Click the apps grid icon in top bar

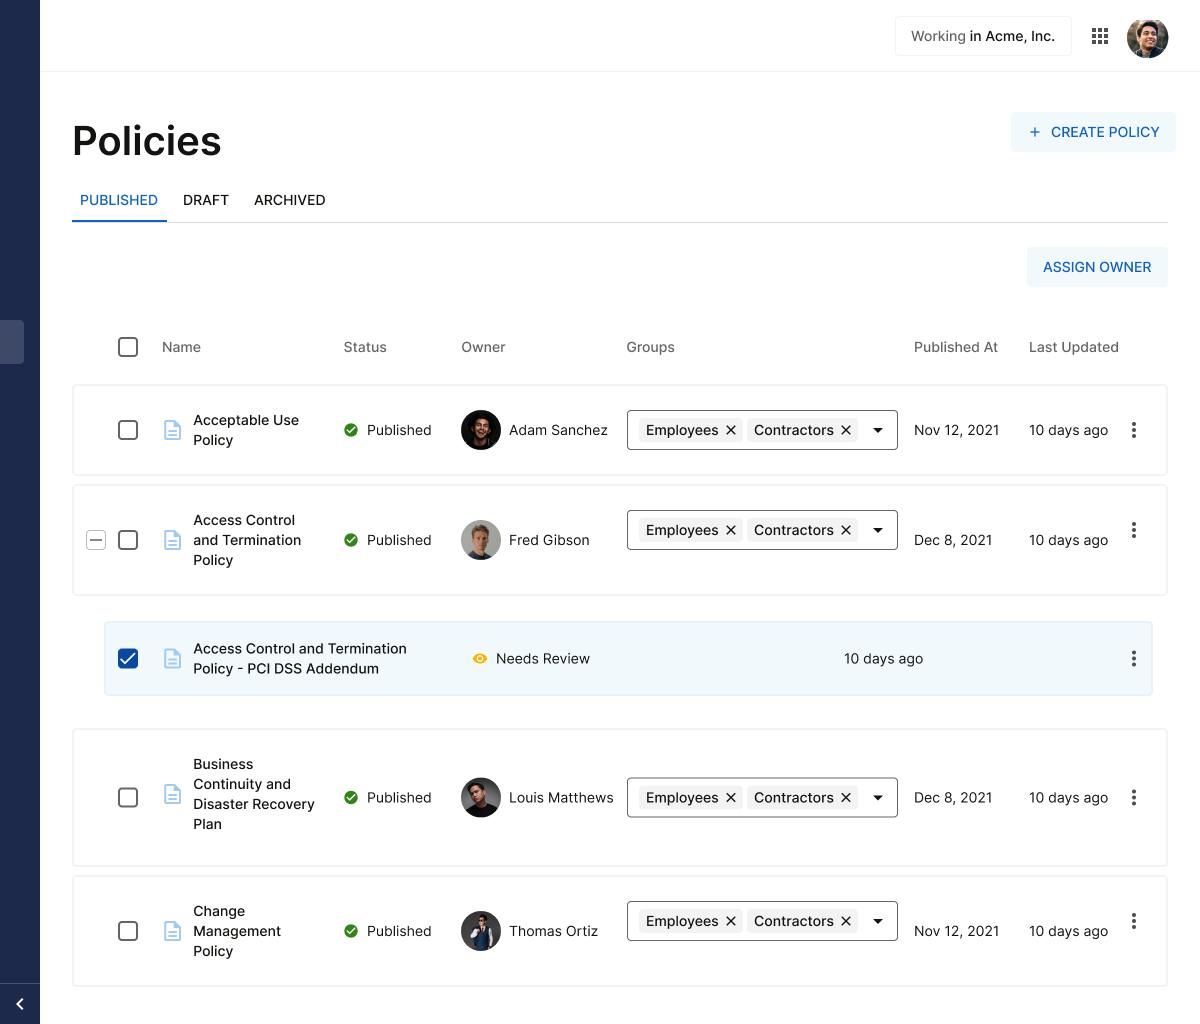[1100, 36]
